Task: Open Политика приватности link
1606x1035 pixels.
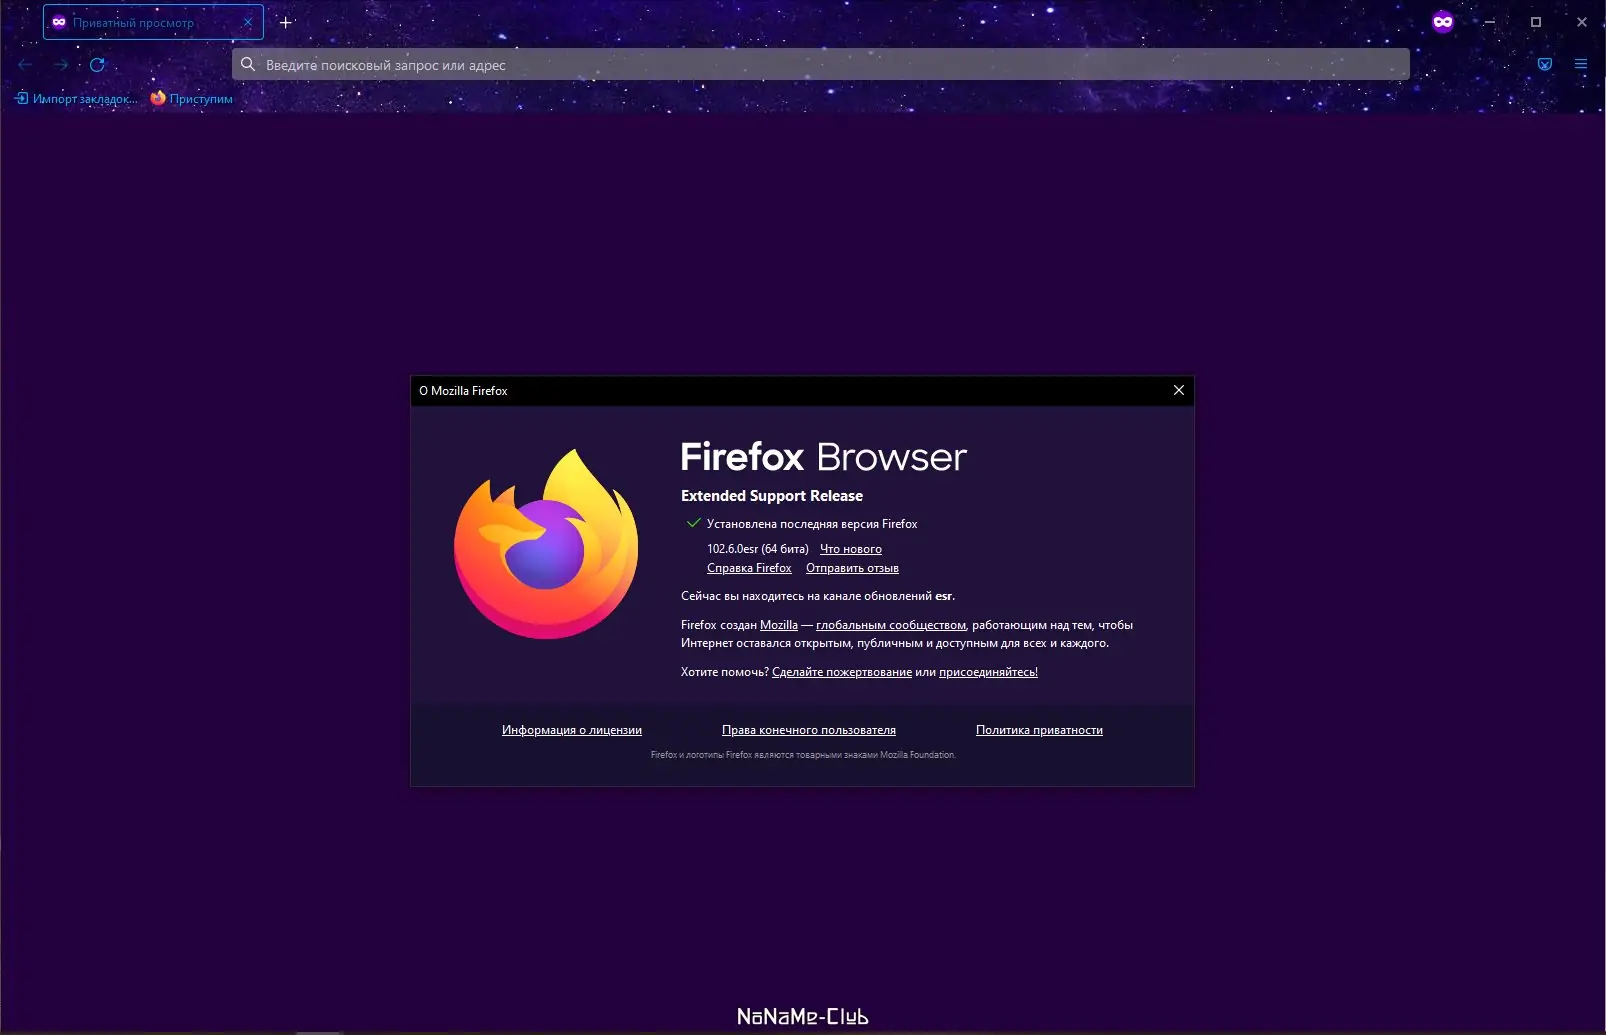Action: pyautogui.click(x=1039, y=730)
